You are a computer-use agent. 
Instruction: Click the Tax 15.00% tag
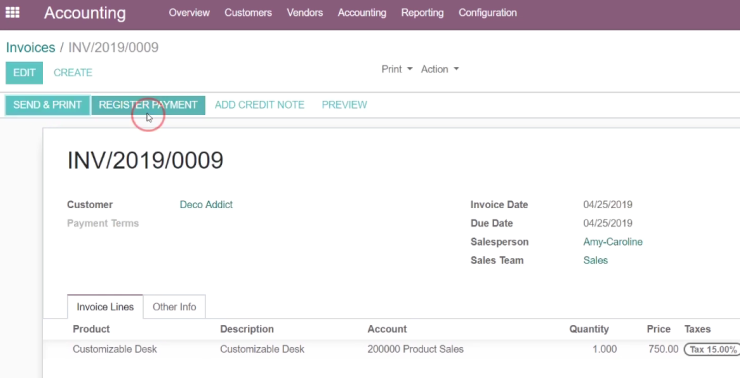[713, 350]
